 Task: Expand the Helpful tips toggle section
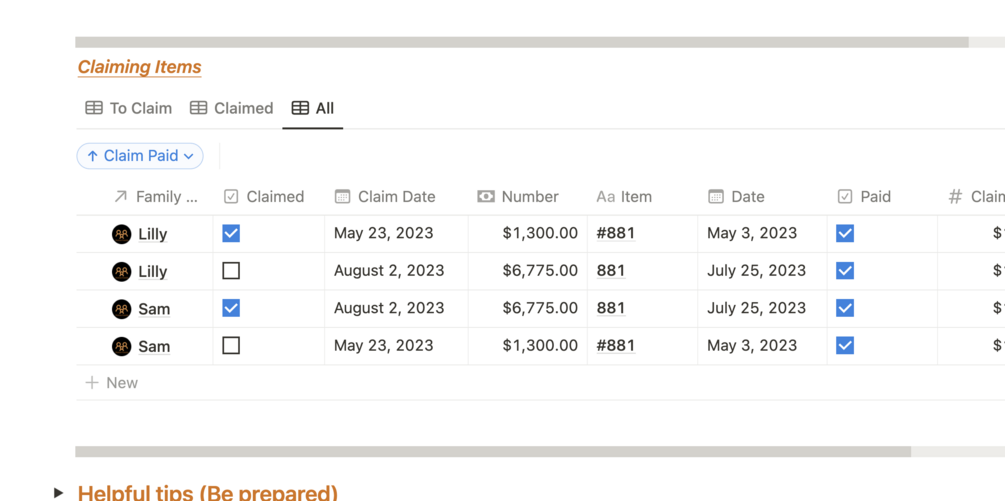(58, 493)
